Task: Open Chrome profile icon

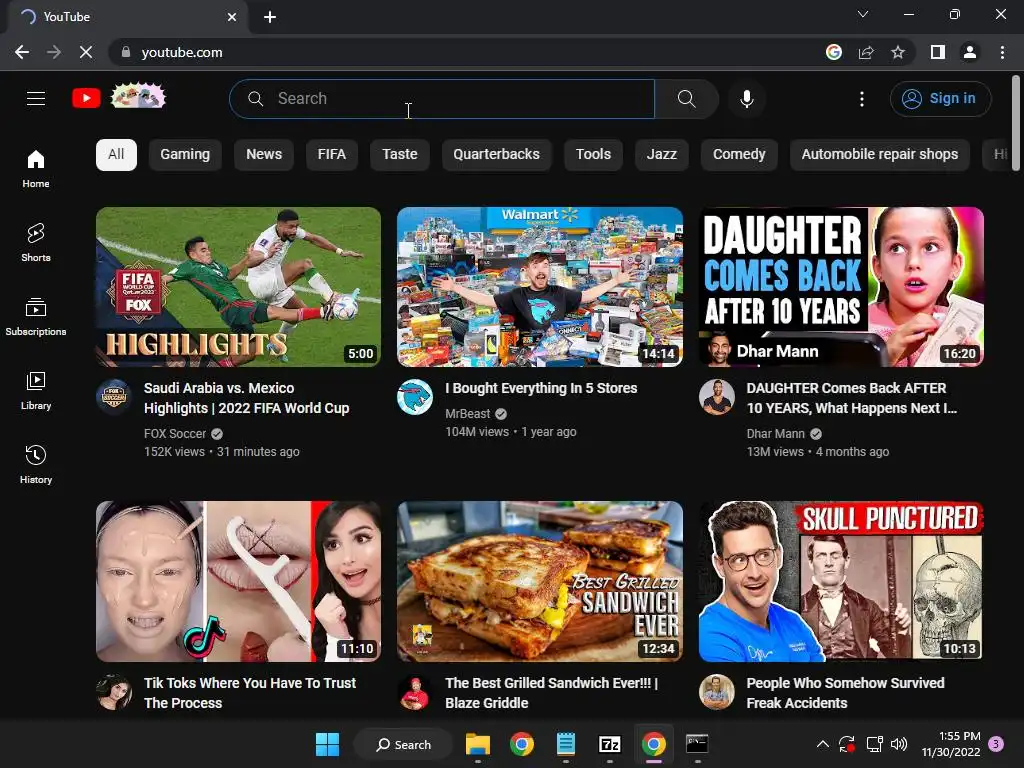Action: (970, 52)
